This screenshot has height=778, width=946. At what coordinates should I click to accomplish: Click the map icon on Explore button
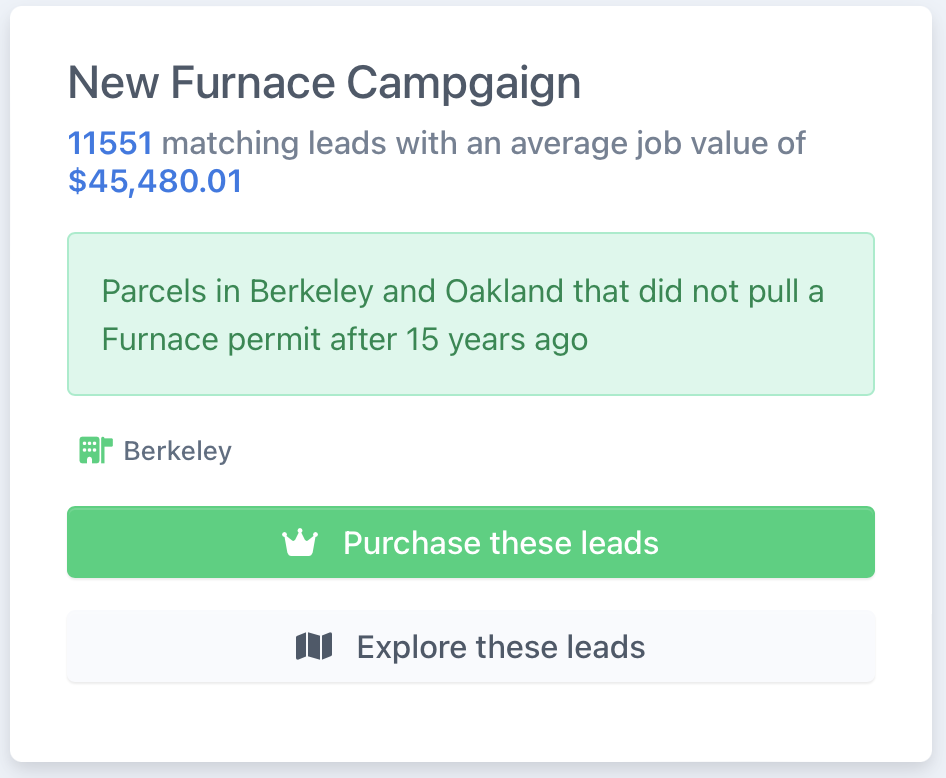tap(314, 647)
